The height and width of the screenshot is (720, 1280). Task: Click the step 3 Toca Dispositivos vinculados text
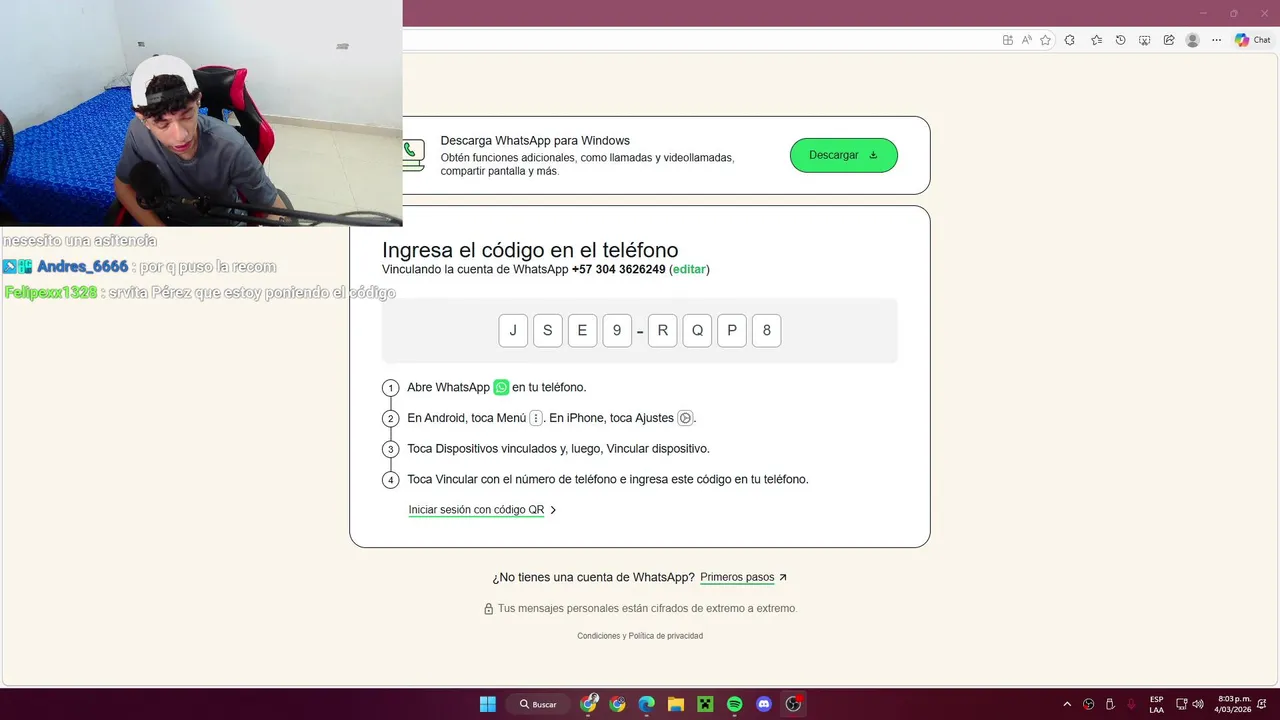558,449
